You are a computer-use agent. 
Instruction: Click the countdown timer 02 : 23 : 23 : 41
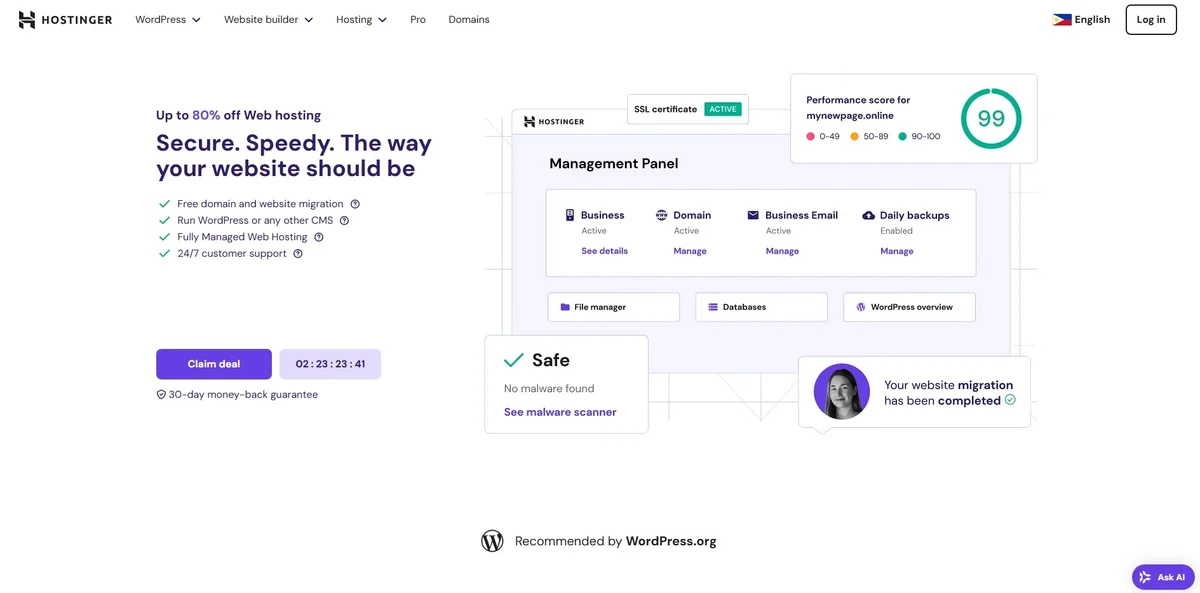[330, 364]
